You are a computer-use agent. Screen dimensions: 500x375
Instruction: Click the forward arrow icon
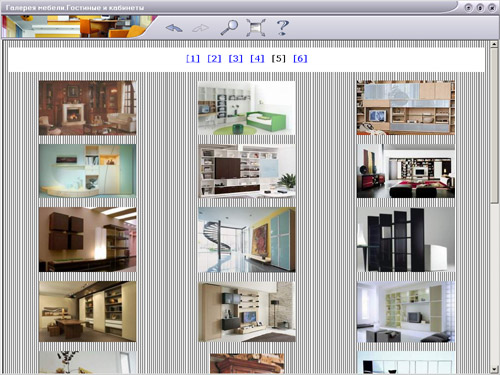click(x=201, y=28)
